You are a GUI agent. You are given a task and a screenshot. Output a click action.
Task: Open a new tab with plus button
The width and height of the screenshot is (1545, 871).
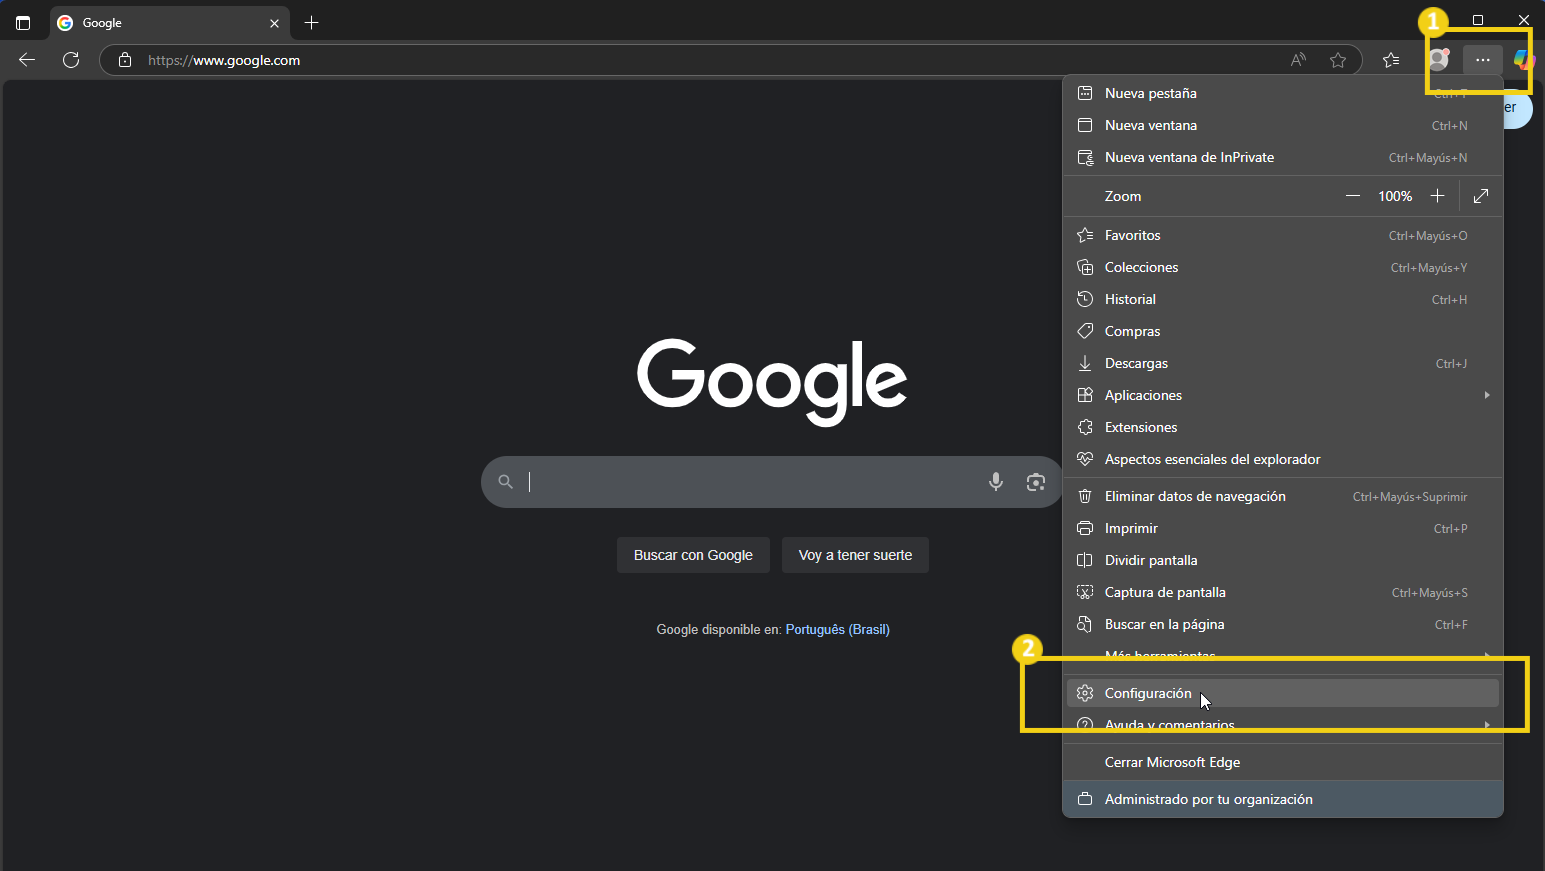pos(311,23)
